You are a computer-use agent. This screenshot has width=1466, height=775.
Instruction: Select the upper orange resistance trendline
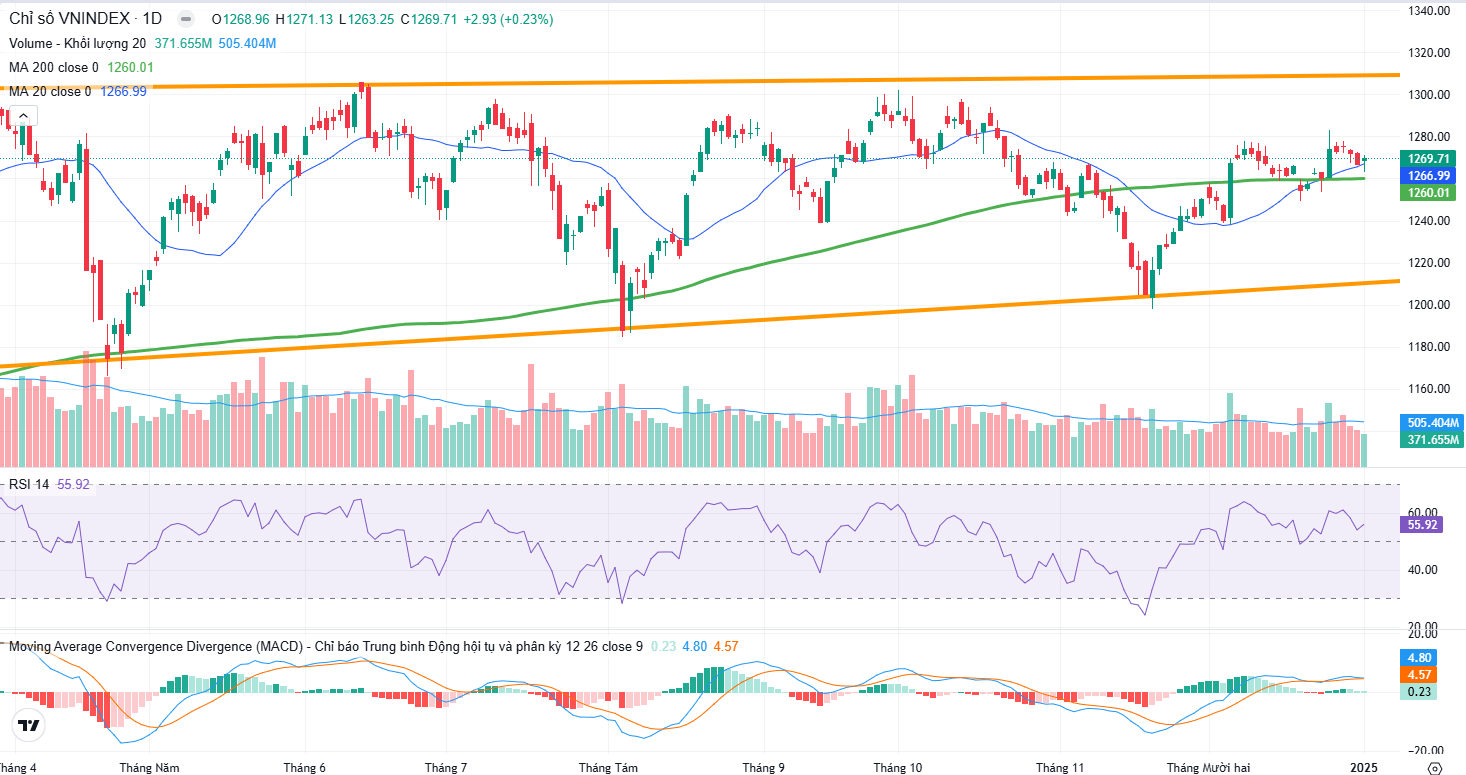pos(700,81)
